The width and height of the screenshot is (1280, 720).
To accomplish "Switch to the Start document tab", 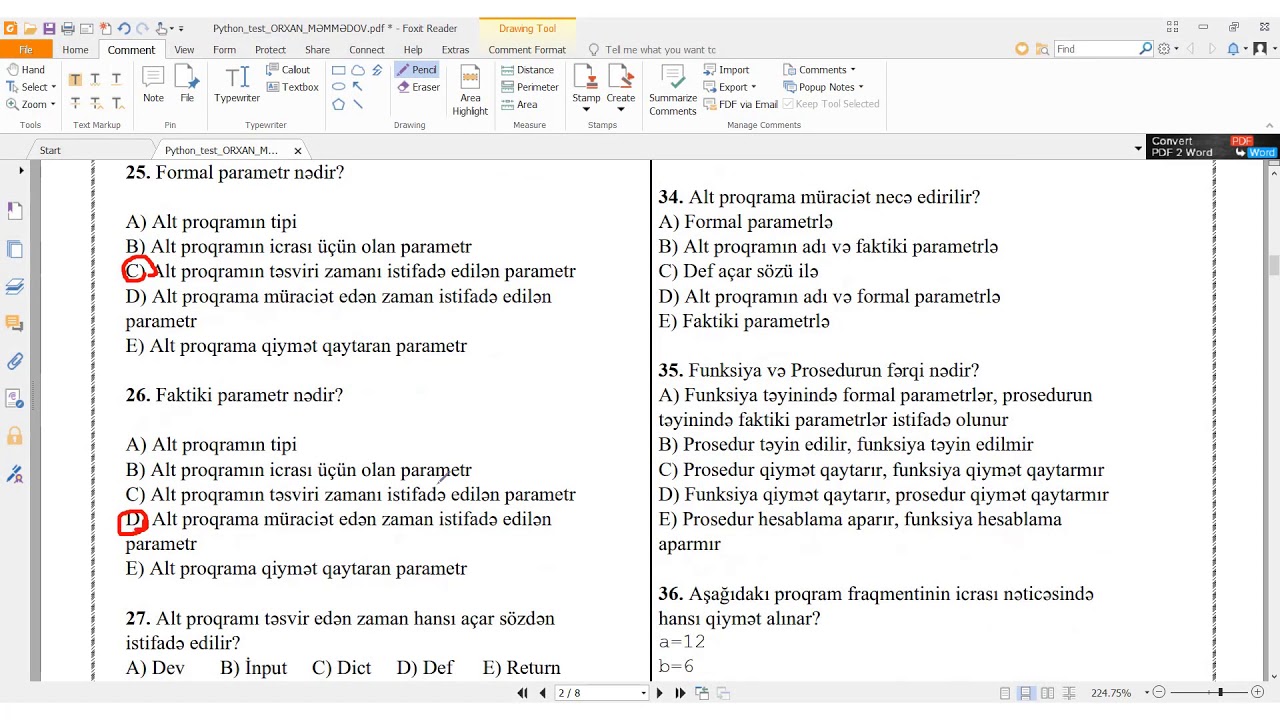I will pyautogui.click(x=50, y=150).
